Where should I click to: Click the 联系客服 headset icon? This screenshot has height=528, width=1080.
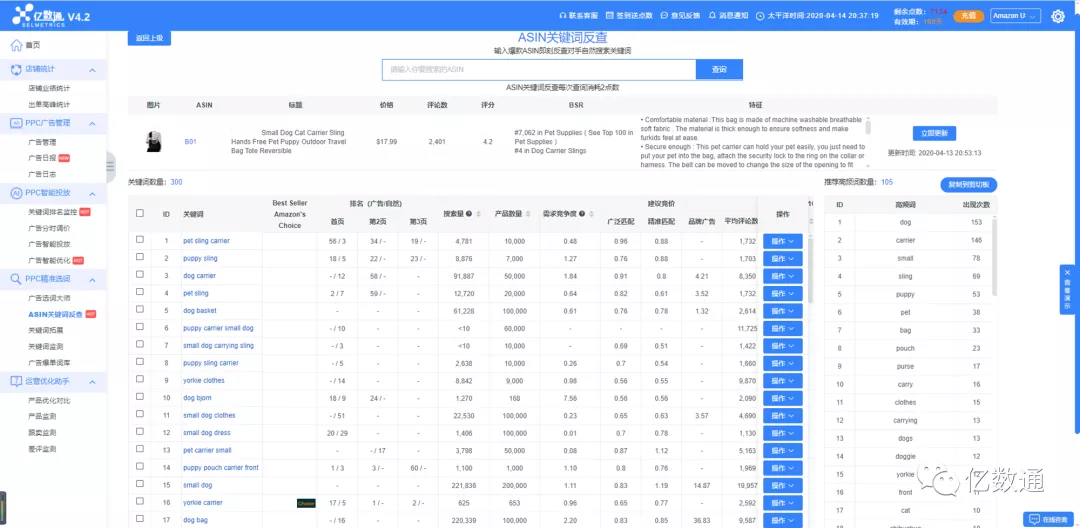562,16
